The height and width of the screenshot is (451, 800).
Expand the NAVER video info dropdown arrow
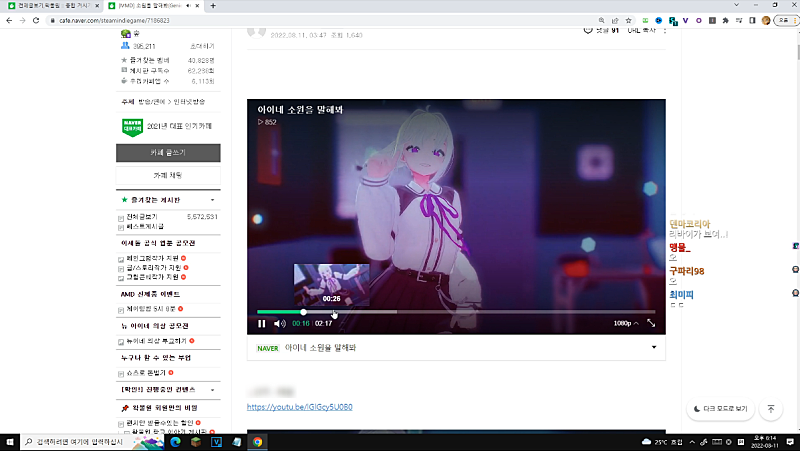[x=654, y=347]
